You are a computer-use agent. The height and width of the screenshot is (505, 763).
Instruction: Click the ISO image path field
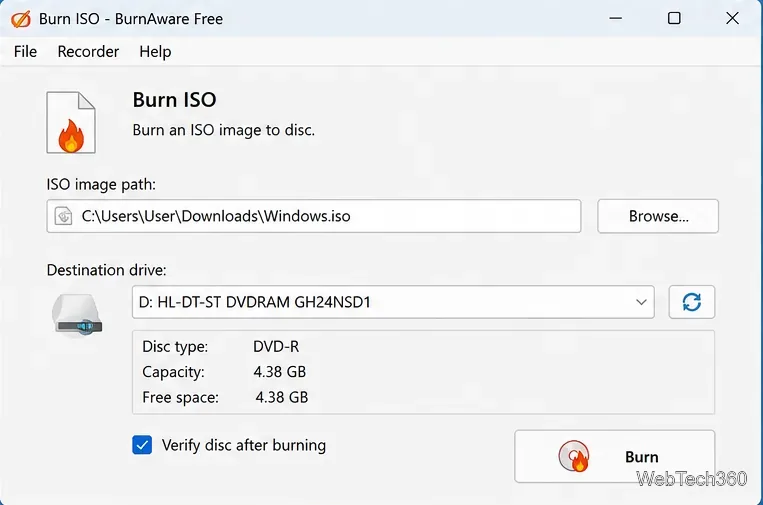314,216
